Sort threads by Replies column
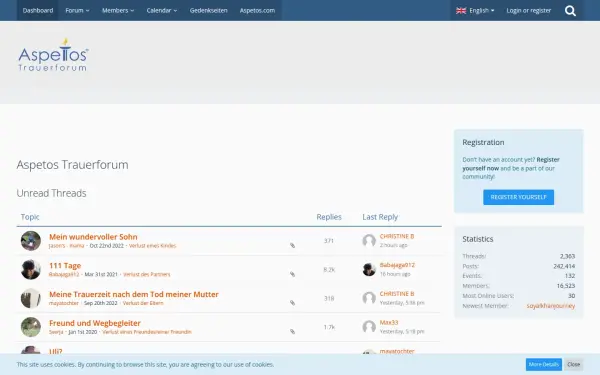Screen dimensions: 600x375 [x=329, y=217]
